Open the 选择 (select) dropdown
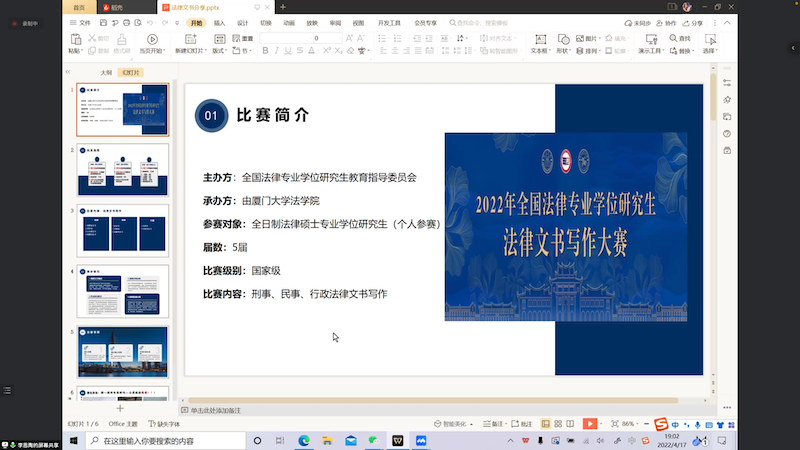The image size is (800, 450). point(710,50)
